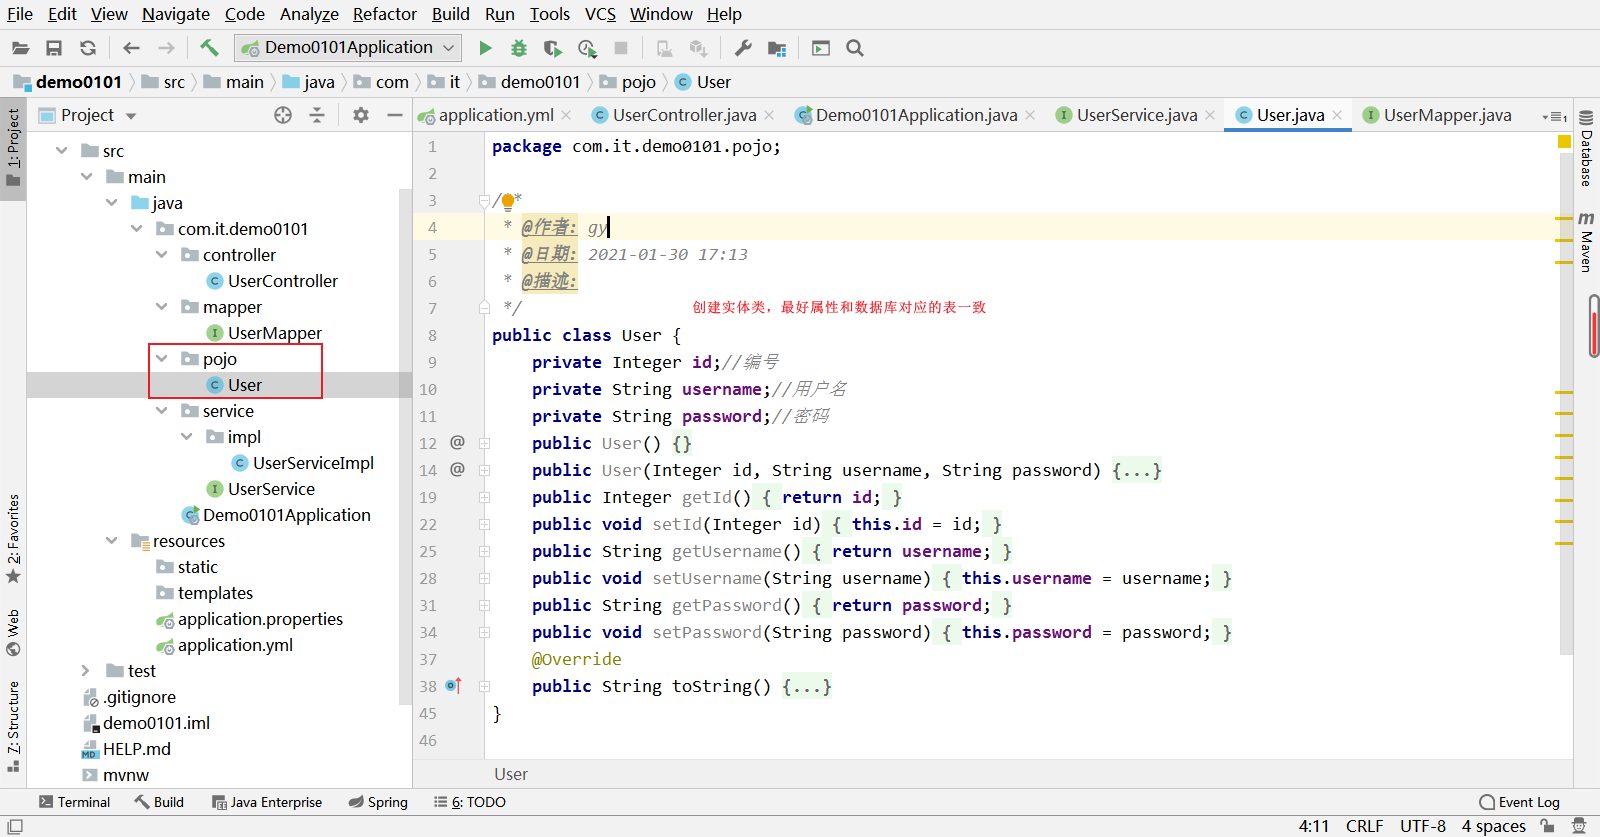Open the run configuration dropdown Demo0101Application

coord(348,47)
